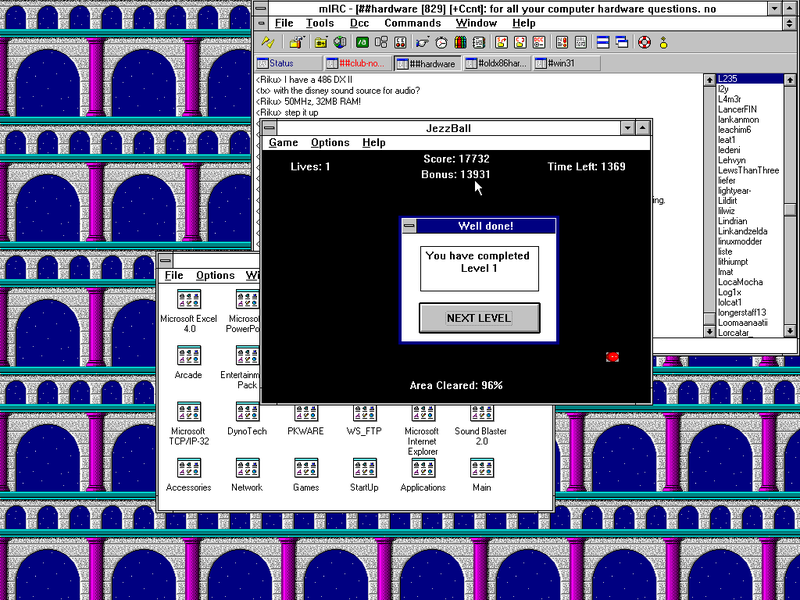Select the Applications program group icon
This screenshot has width=800, height=600.
[423, 468]
